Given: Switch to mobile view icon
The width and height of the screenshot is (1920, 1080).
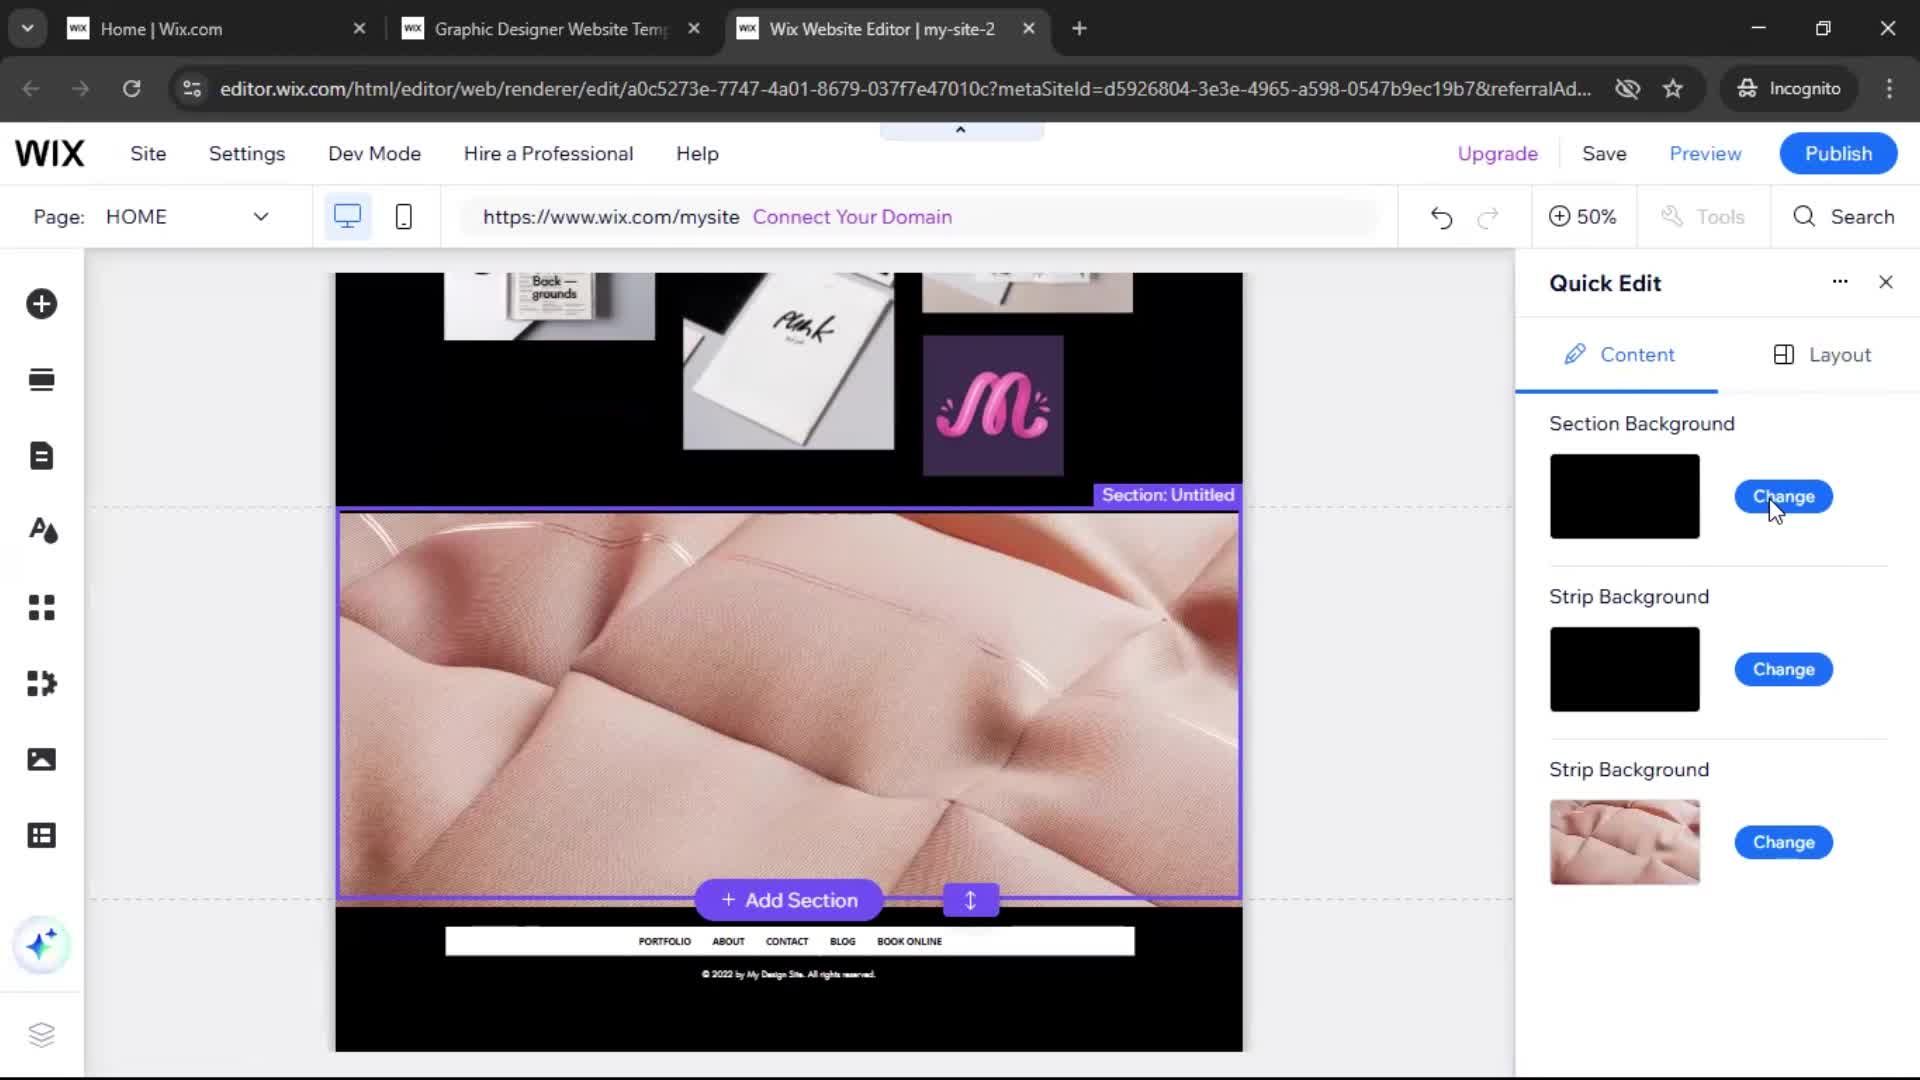Looking at the screenshot, I should coord(404,217).
